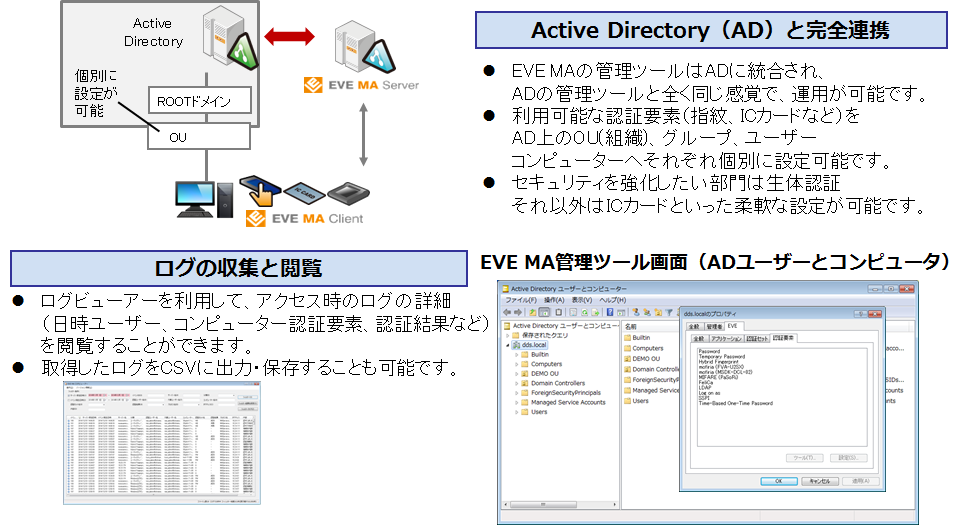
Task: Click the ツール(T) button in dialog
Action: (x=805, y=458)
